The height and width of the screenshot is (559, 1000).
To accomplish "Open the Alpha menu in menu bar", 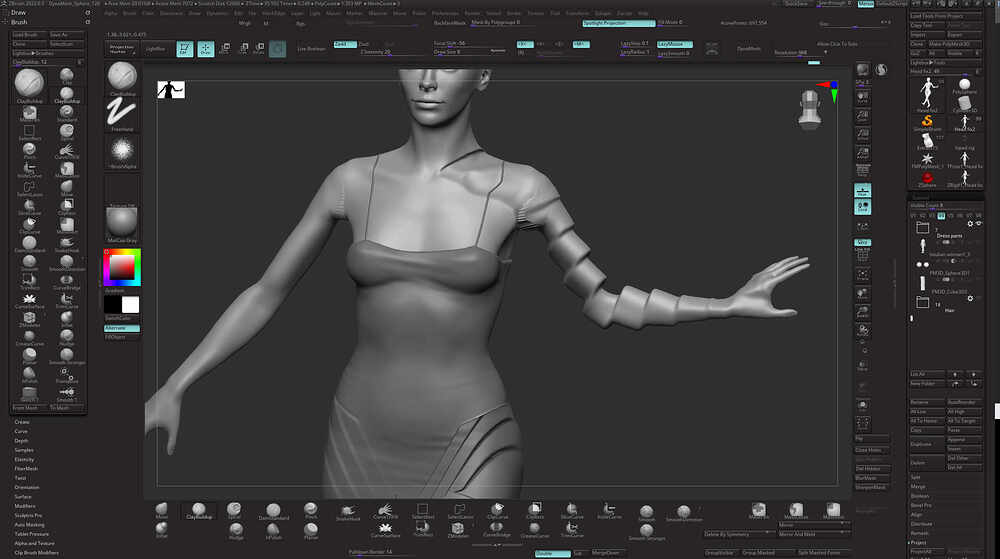I will [x=110, y=13].
